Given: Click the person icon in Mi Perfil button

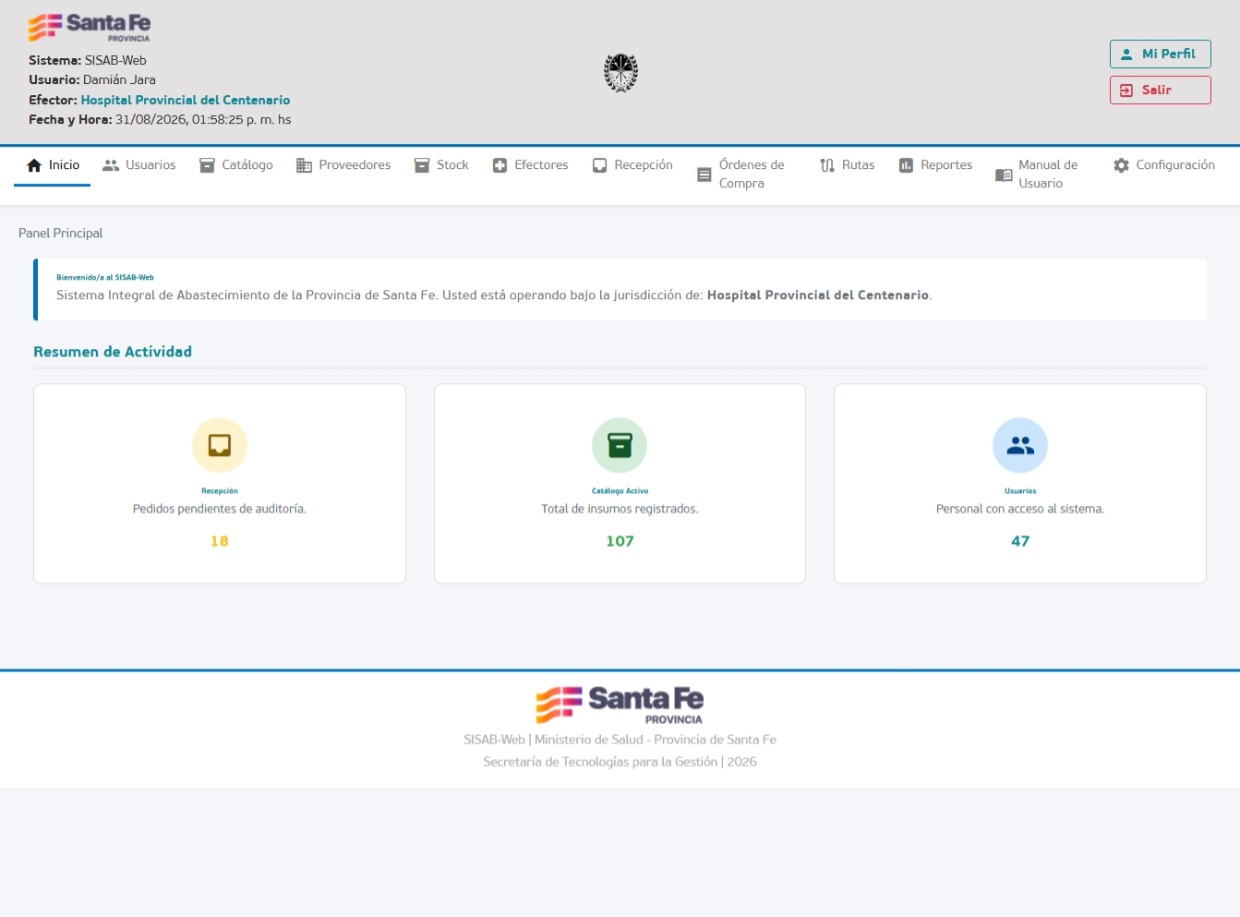Looking at the screenshot, I should click(1127, 54).
